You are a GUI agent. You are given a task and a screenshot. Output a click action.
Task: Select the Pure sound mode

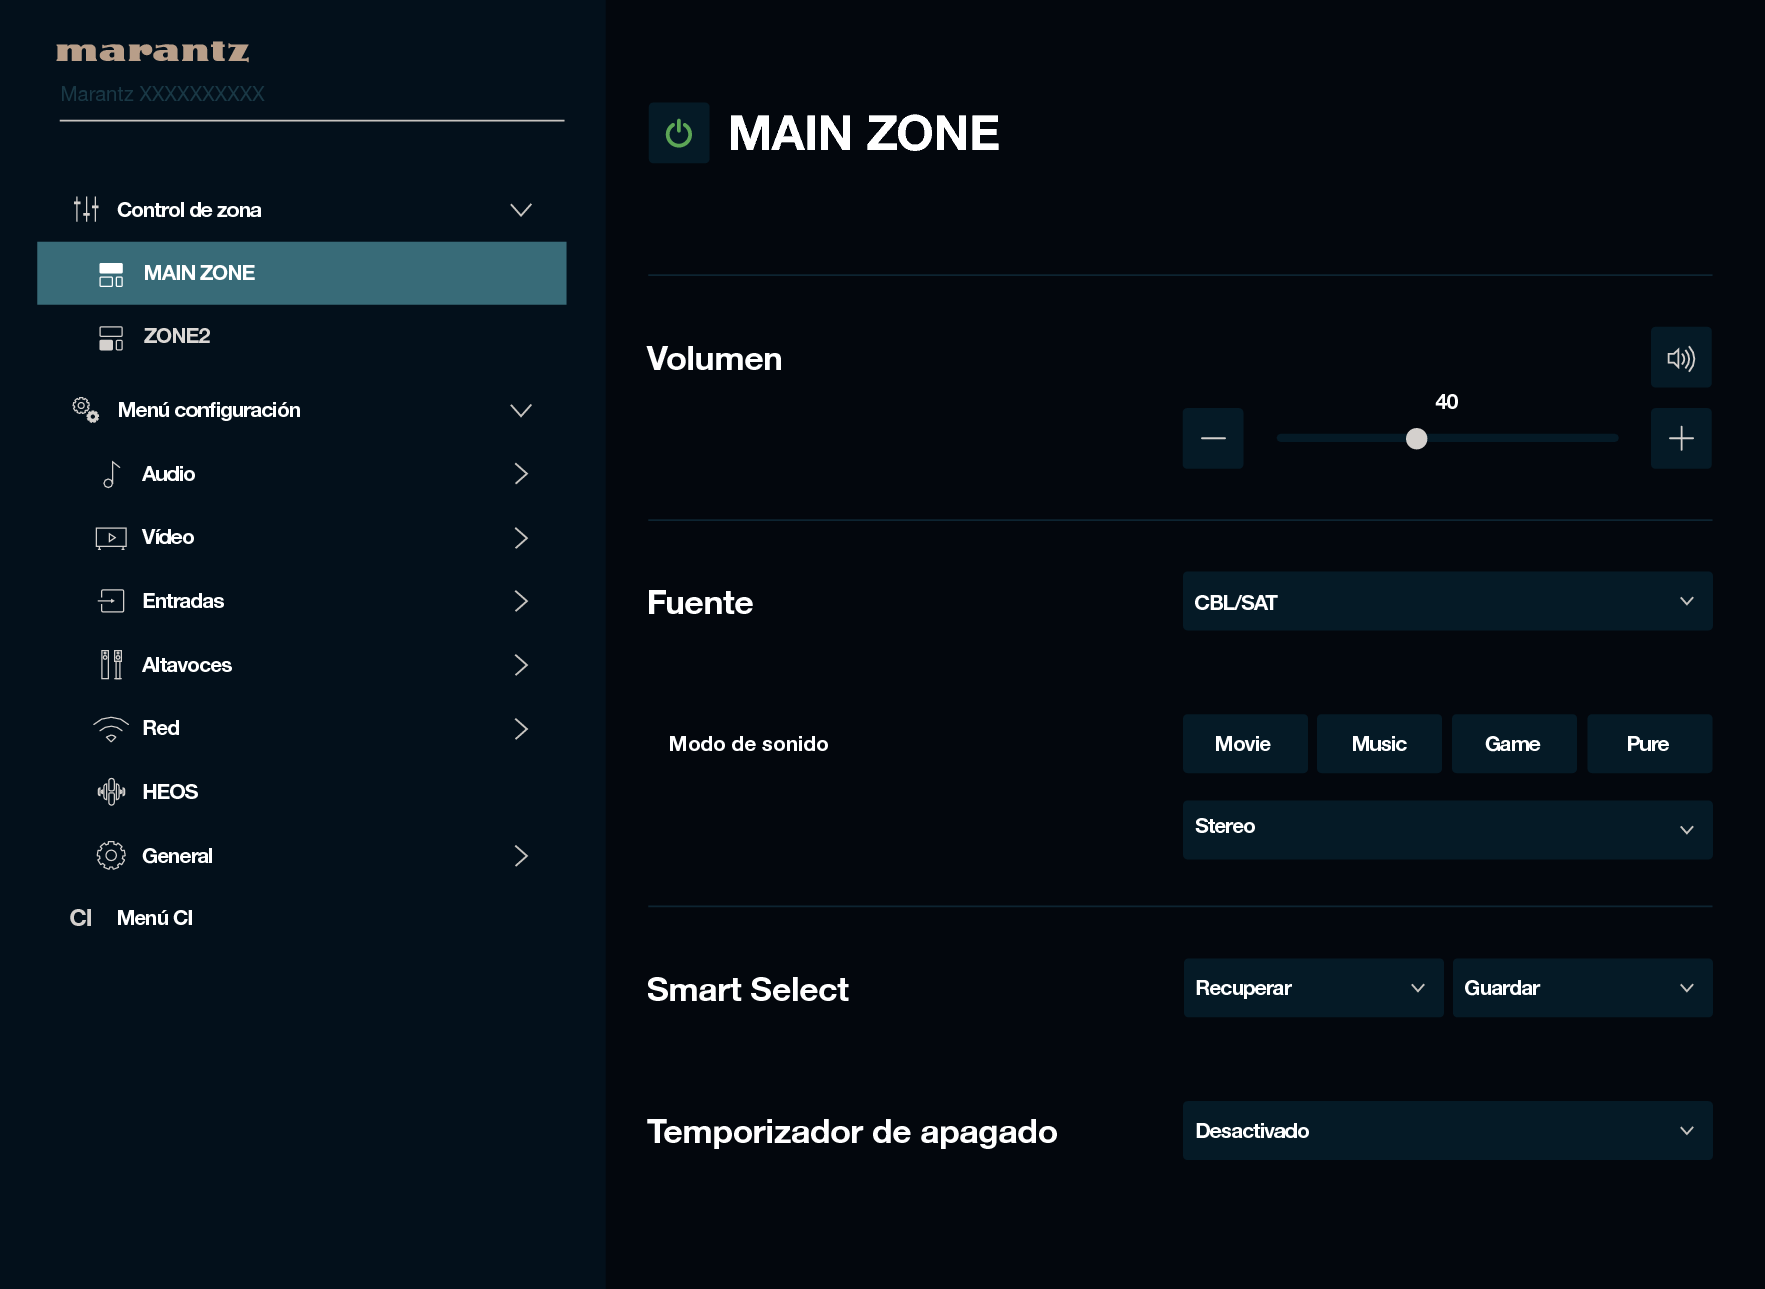coord(1648,744)
